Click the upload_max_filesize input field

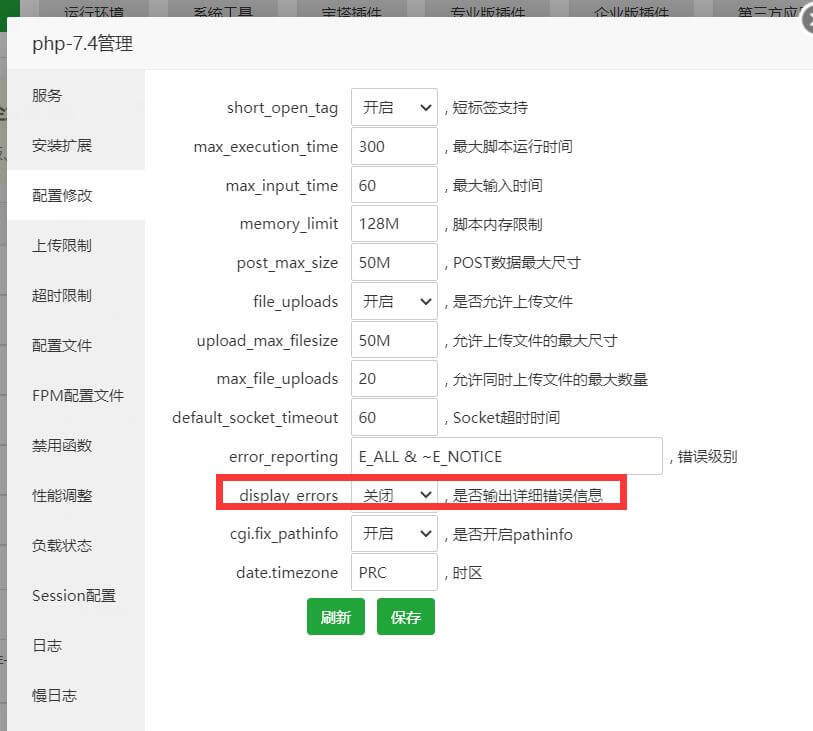394,340
